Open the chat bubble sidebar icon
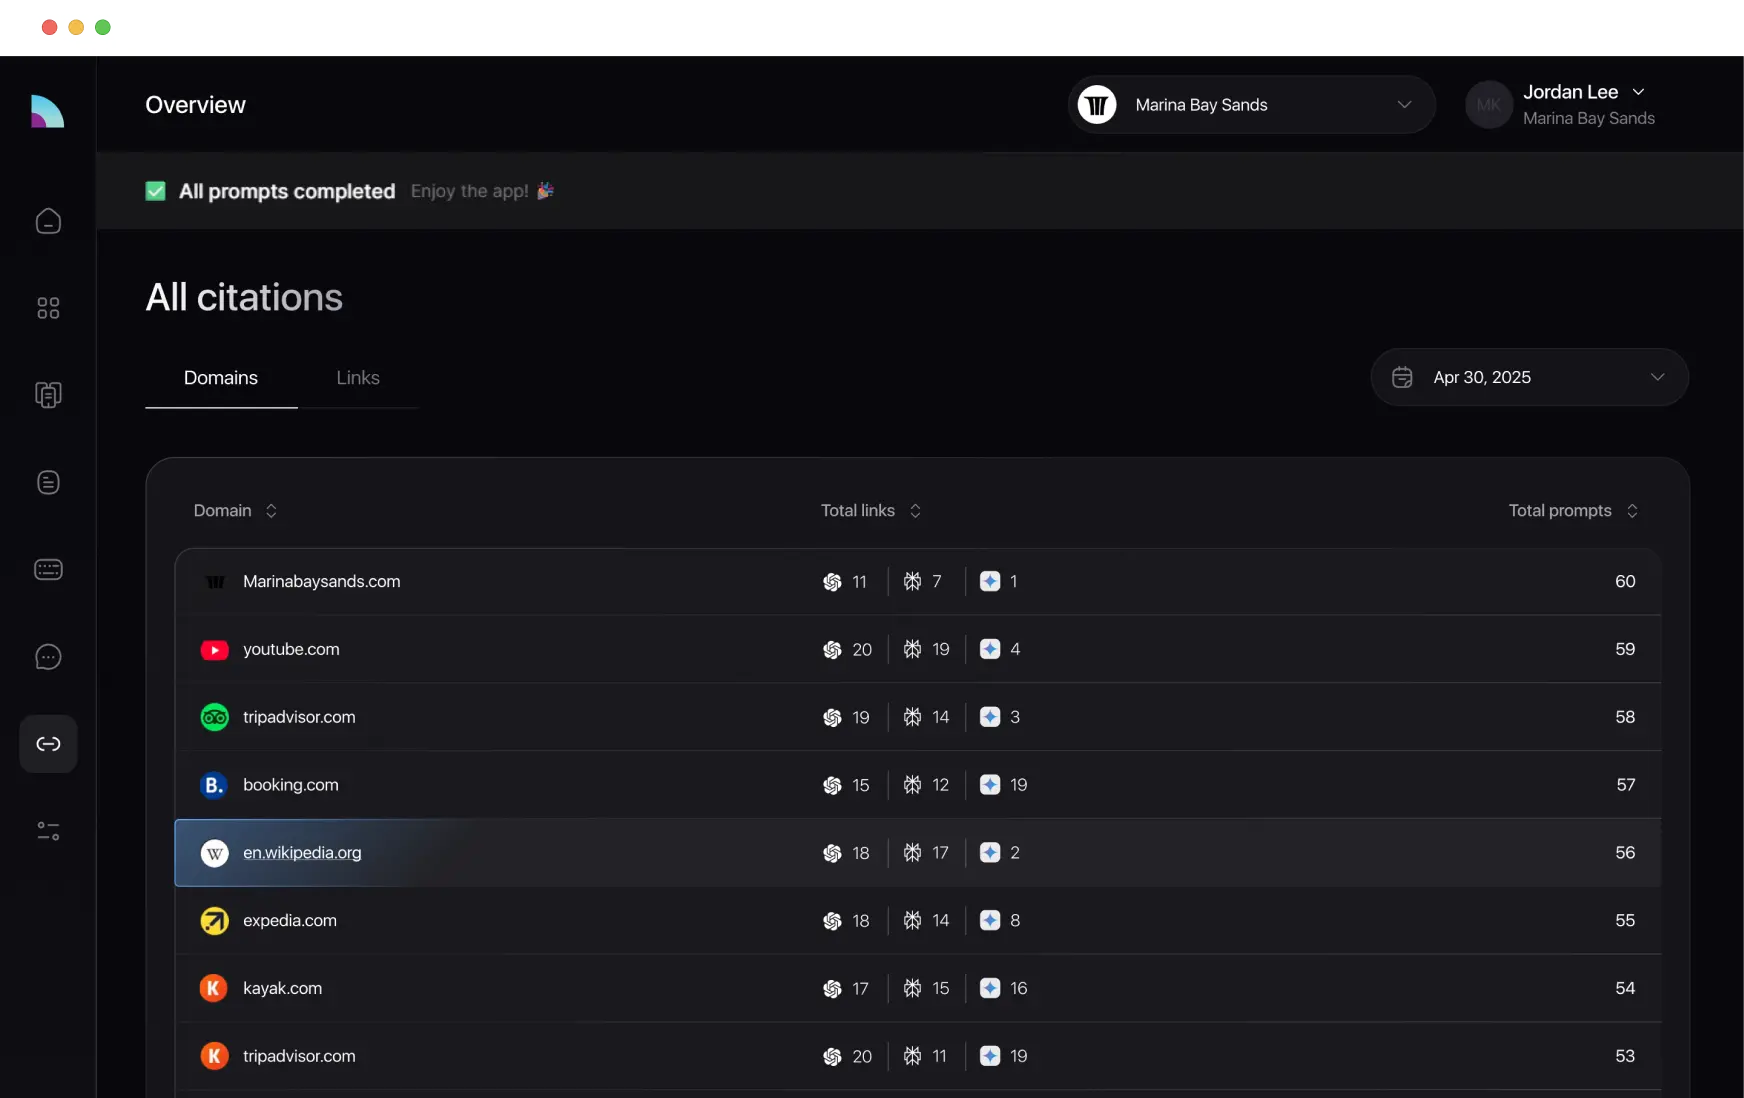The height and width of the screenshot is (1098, 1744). [x=48, y=657]
